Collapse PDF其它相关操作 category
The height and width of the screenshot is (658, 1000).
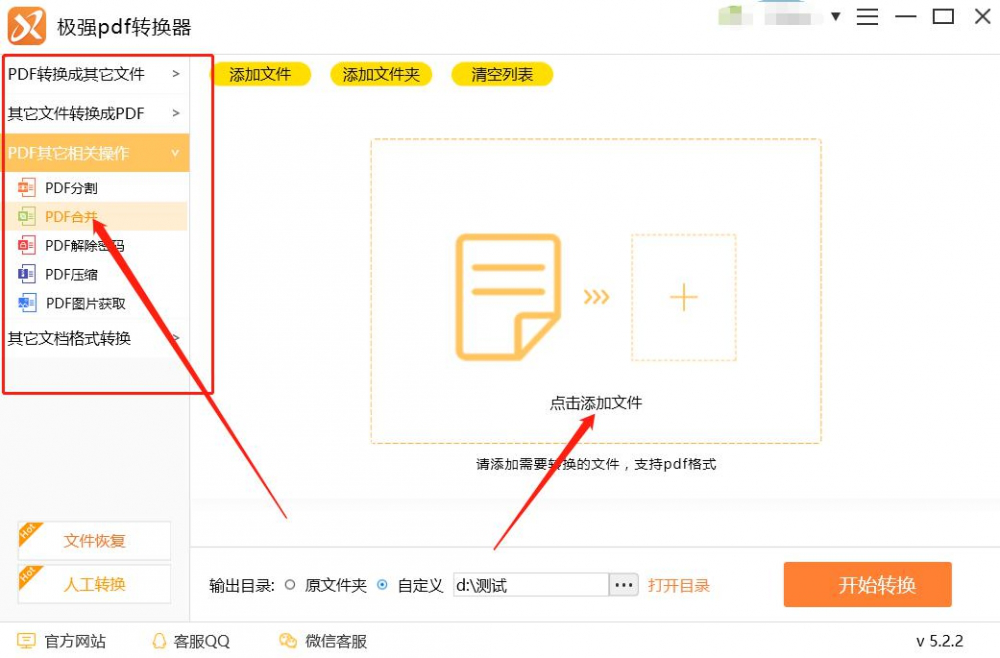[x=95, y=153]
